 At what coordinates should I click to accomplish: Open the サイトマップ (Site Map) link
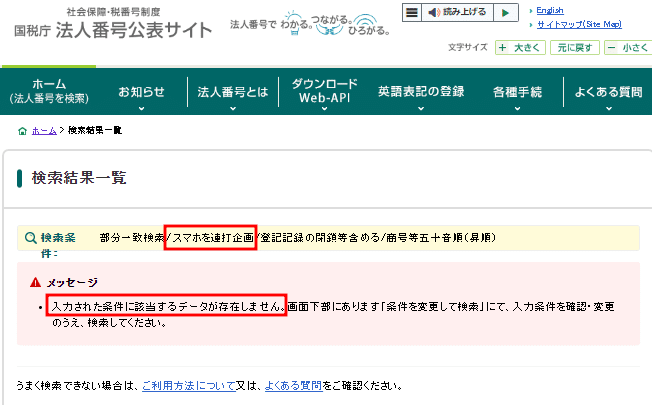[578, 23]
